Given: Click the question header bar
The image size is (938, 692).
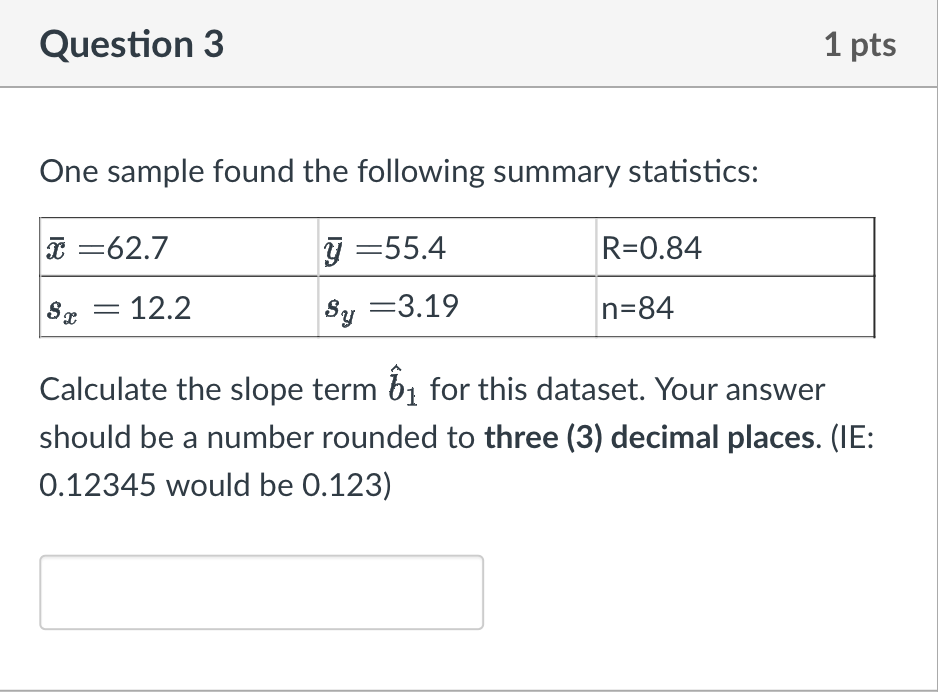Looking at the screenshot, I should [469, 44].
